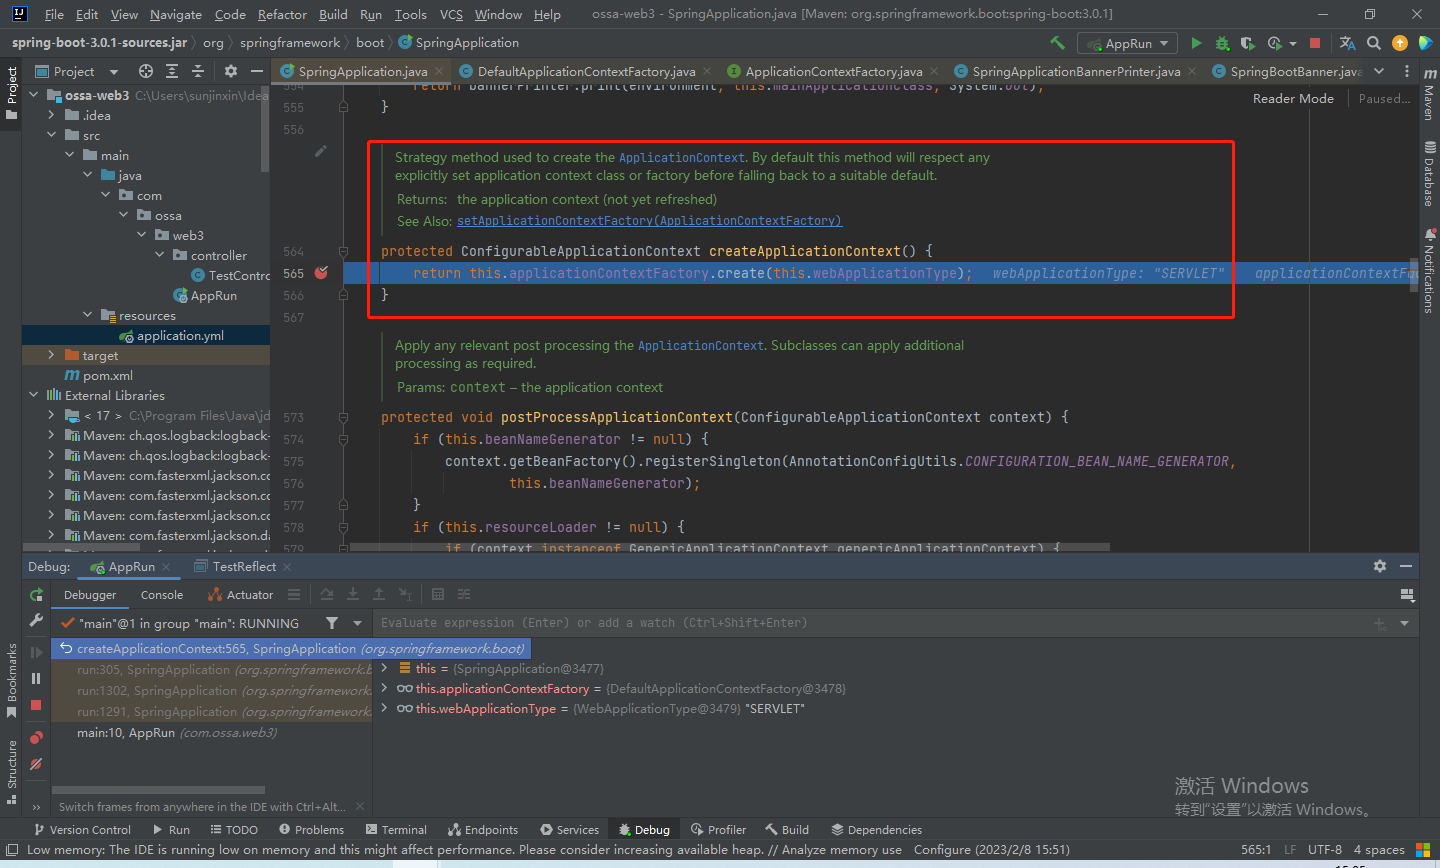Open the orange IDE update arrow icon
The height and width of the screenshot is (868, 1440).
[x=1400, y=43]
